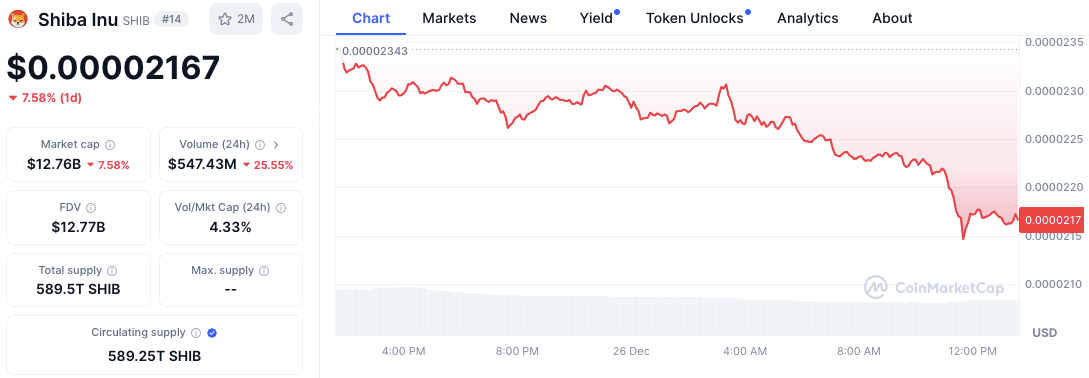Click the Total supply info icon
The image size is (1089, 378).
click(x=112, y=271)
